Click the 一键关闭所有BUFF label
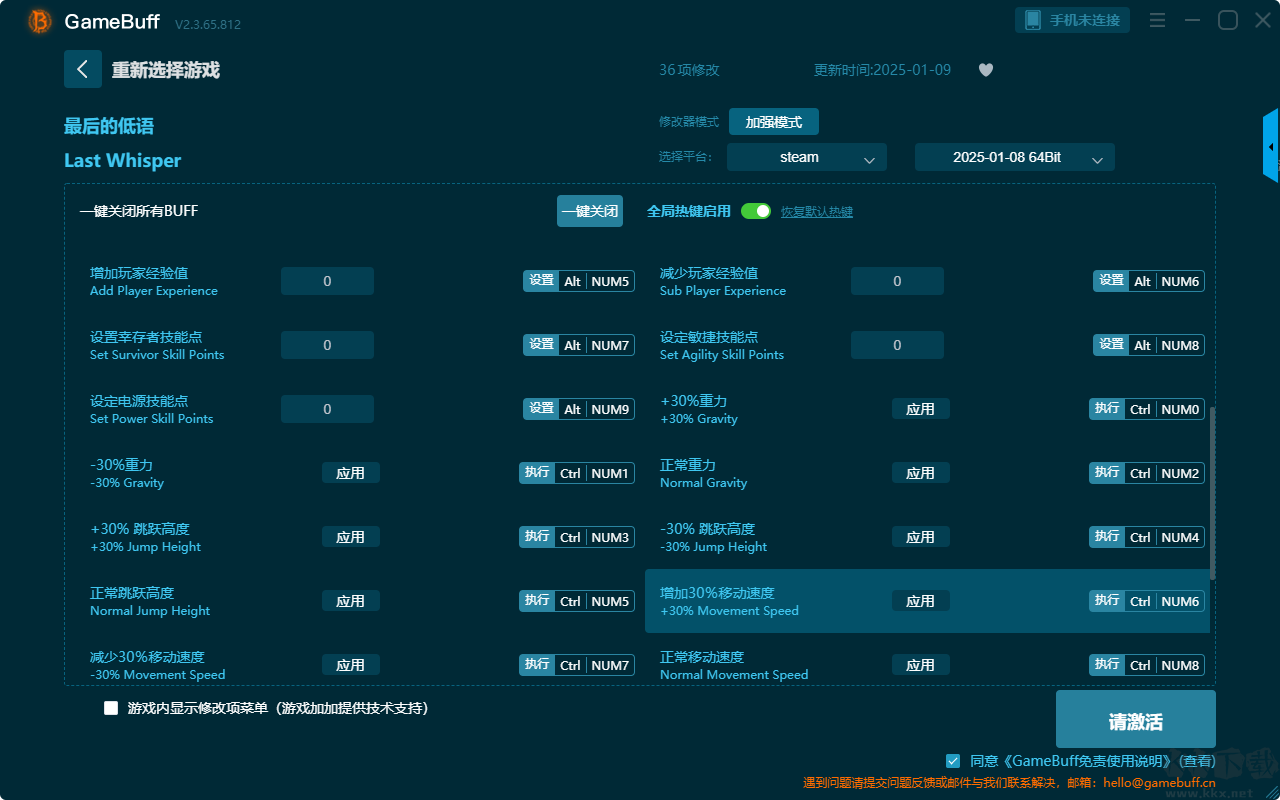 (x=139, y=211)
